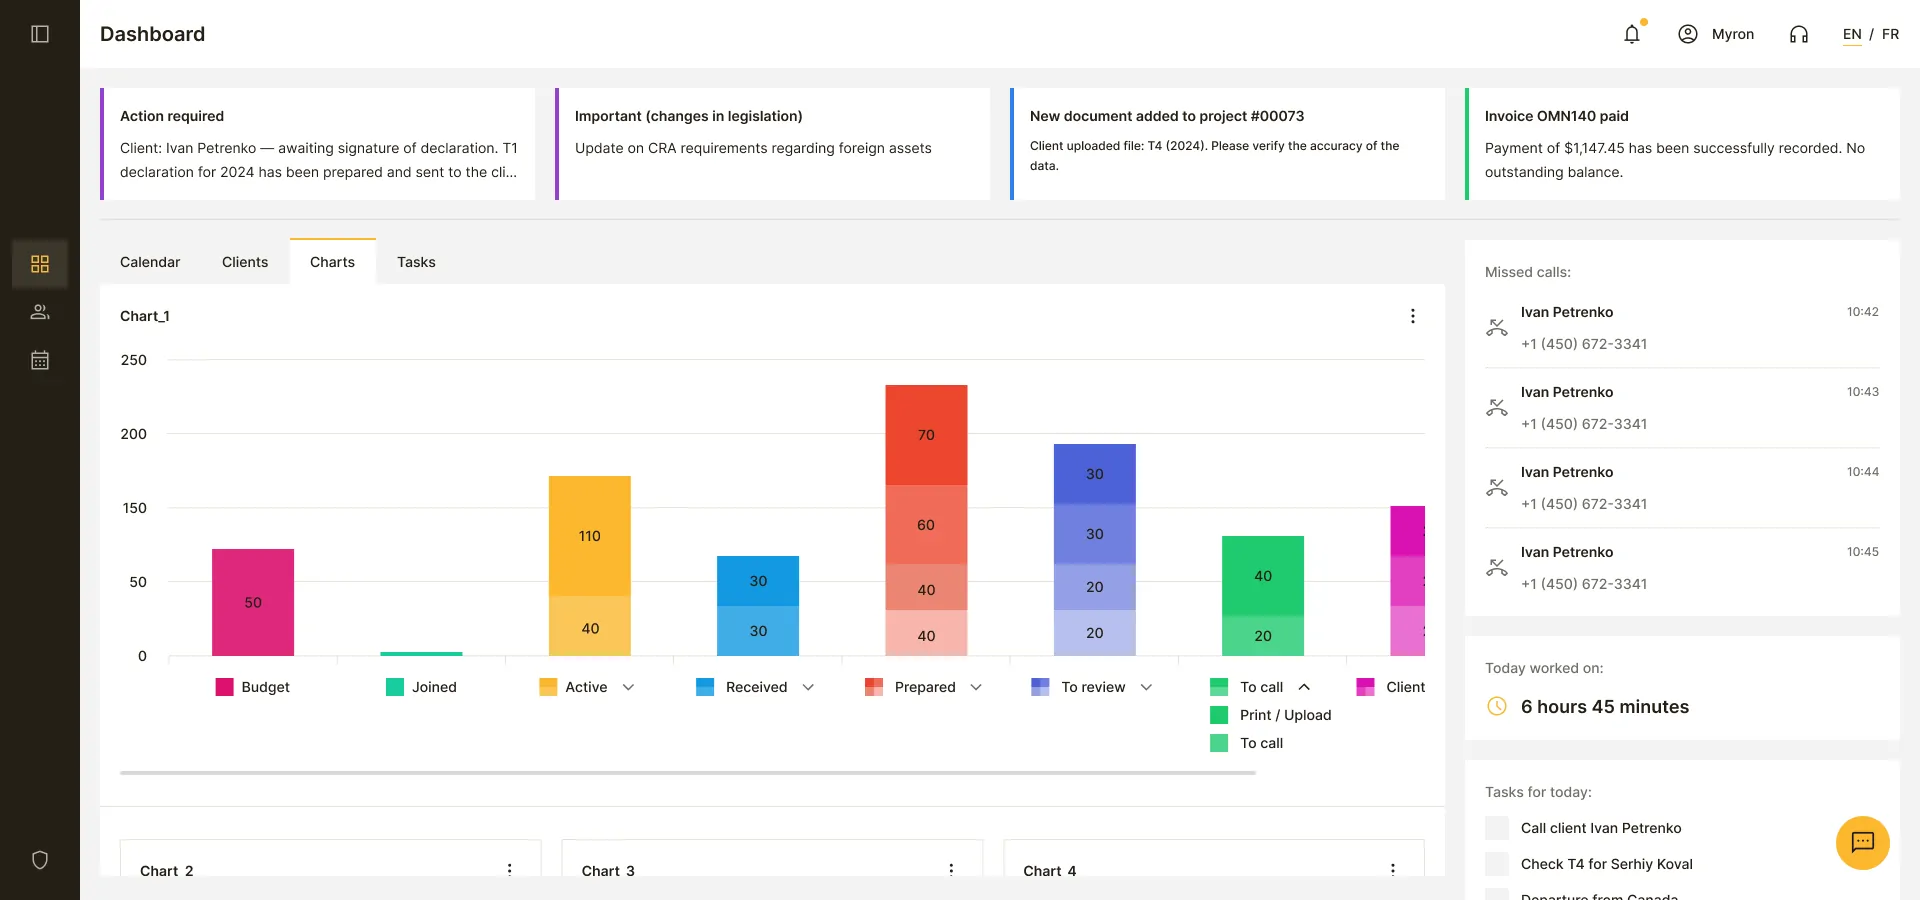The image size is (1920, 900).
Task: Open the shield icon in sidebar
Action: click(40, 860)
